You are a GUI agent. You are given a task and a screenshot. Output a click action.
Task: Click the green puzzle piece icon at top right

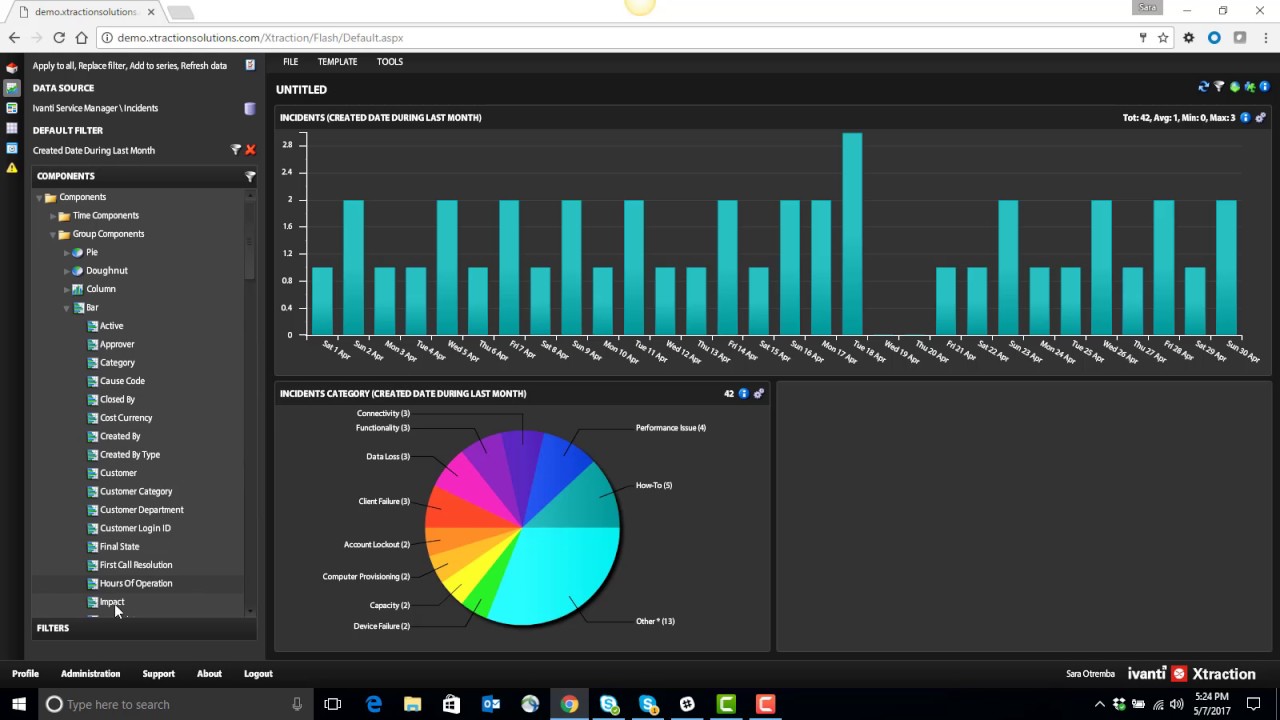coord(1250,87)
